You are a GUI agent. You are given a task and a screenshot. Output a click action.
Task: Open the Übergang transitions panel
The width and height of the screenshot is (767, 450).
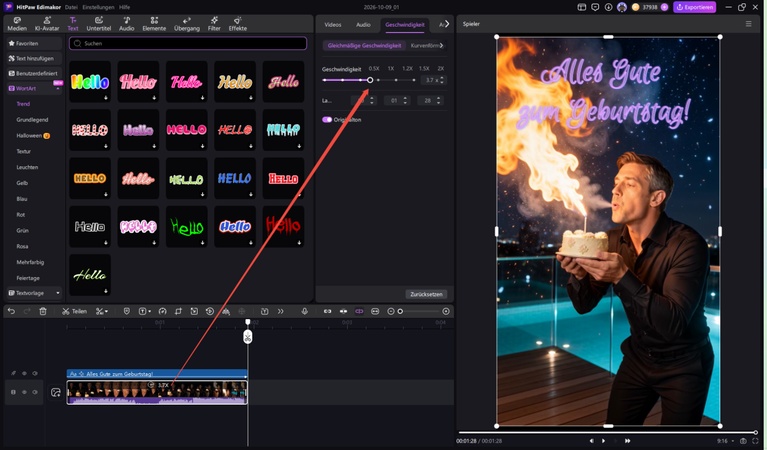coord(187,24)
